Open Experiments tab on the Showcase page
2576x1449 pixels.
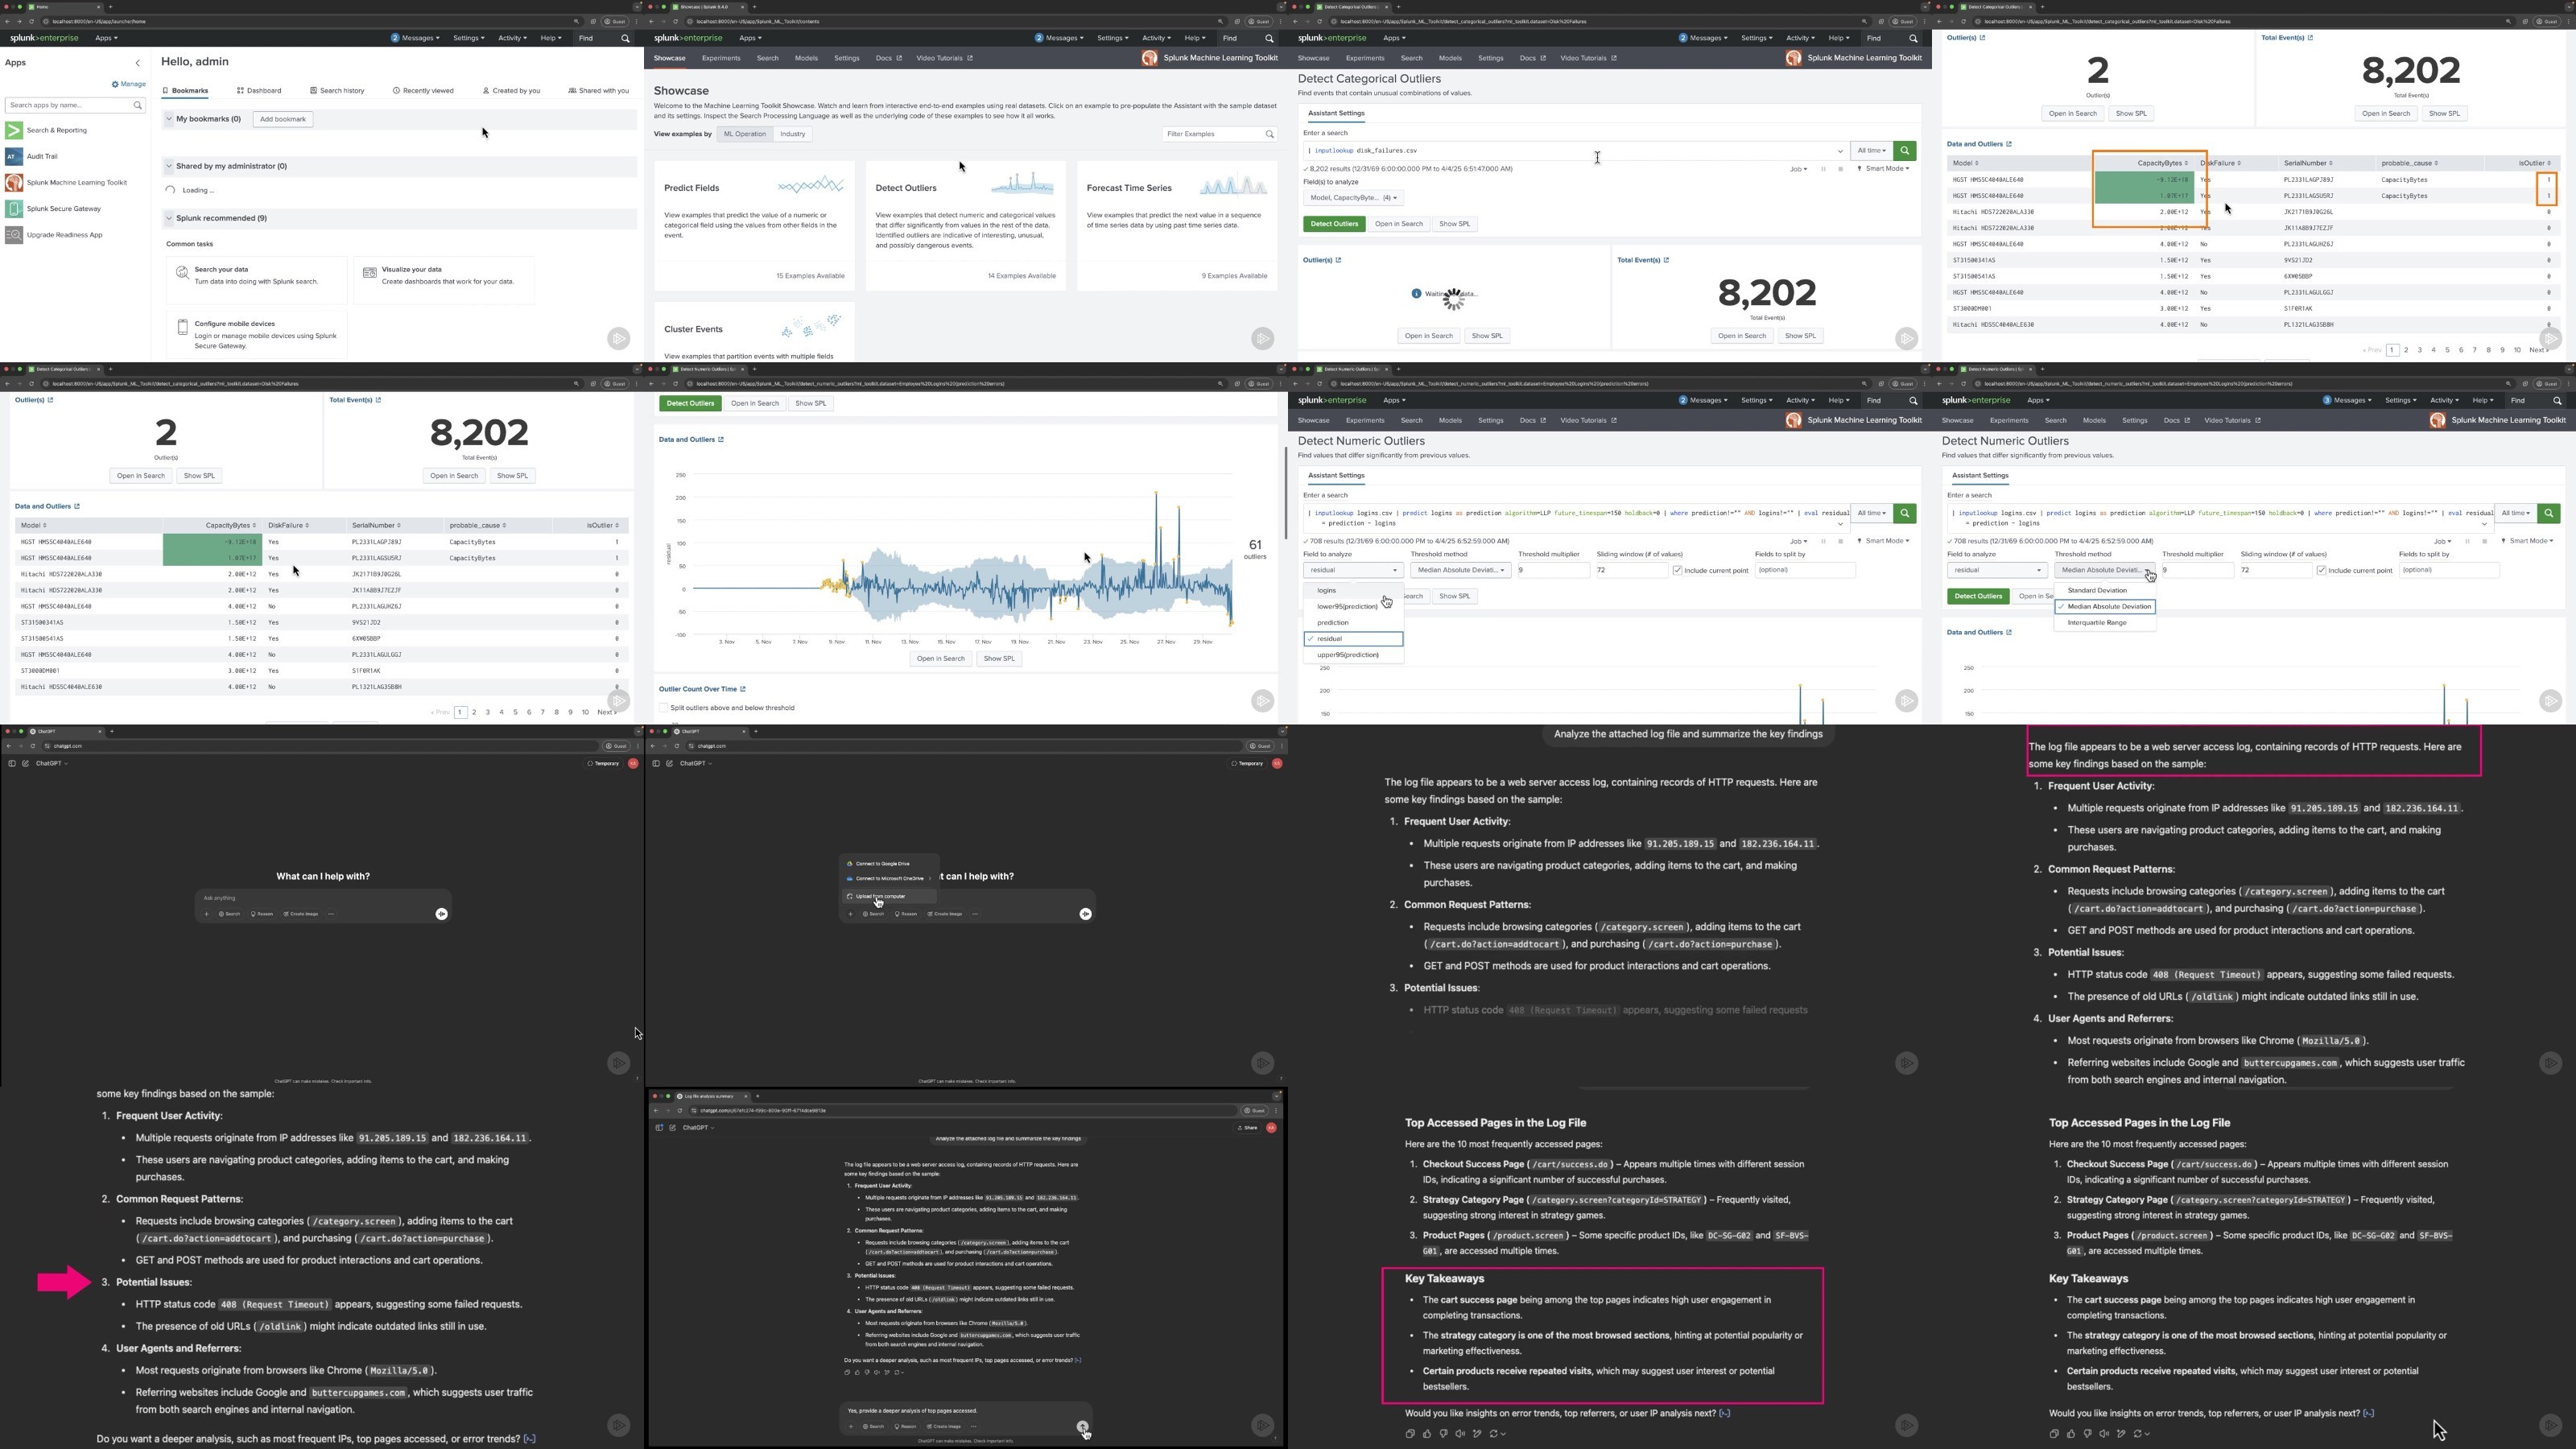[721, 58]
